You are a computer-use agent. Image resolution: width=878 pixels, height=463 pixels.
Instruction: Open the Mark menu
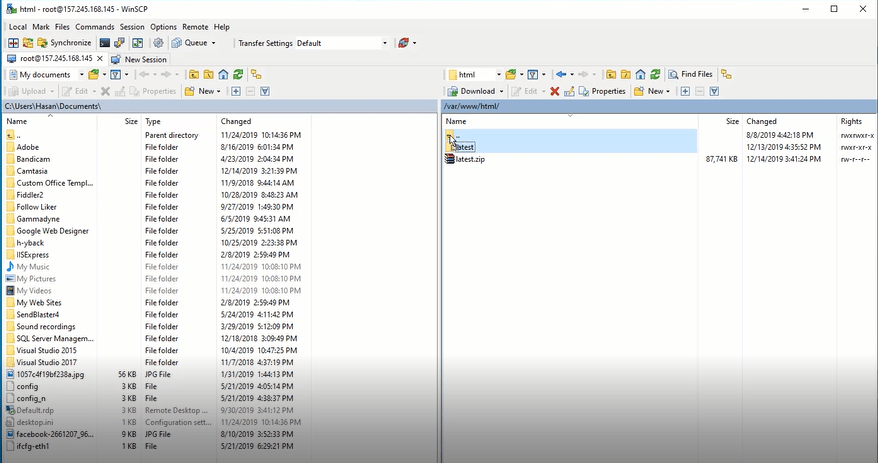tap(41, 27)
